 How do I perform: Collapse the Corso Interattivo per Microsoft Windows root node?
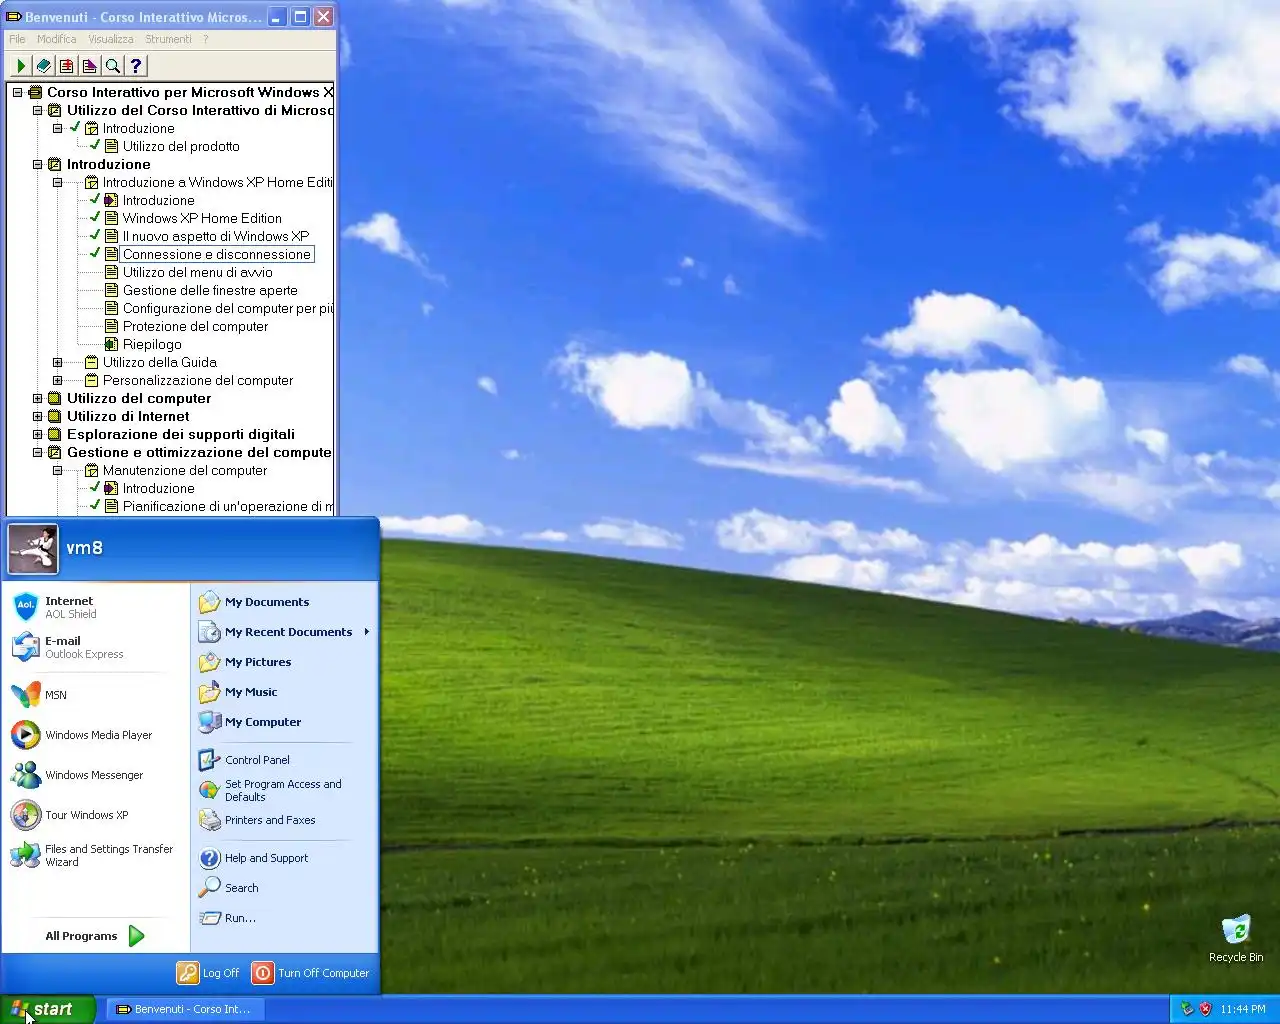click(17, 92)
